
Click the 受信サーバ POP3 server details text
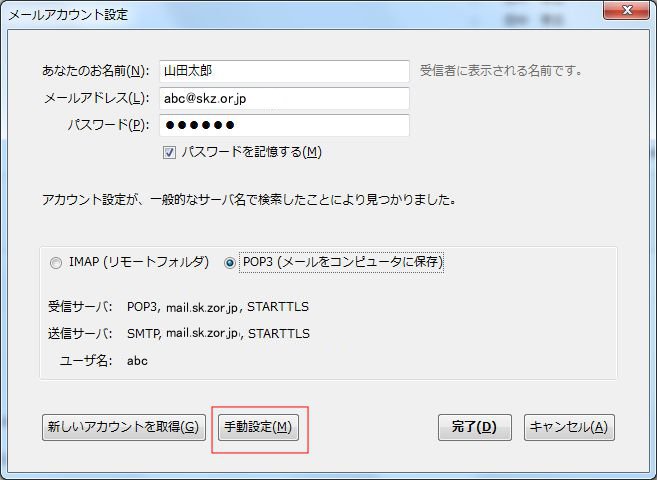(x=218, y=307)
